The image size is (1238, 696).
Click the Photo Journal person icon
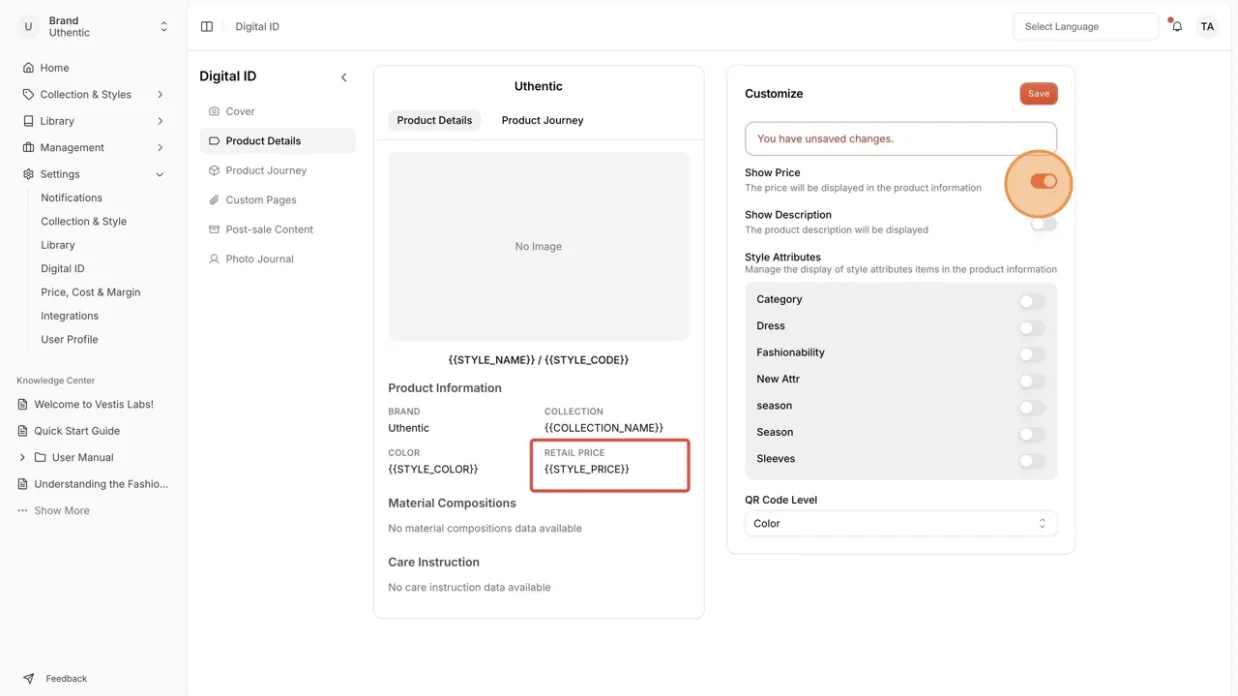pyautogui.click(x=214, y=259)
